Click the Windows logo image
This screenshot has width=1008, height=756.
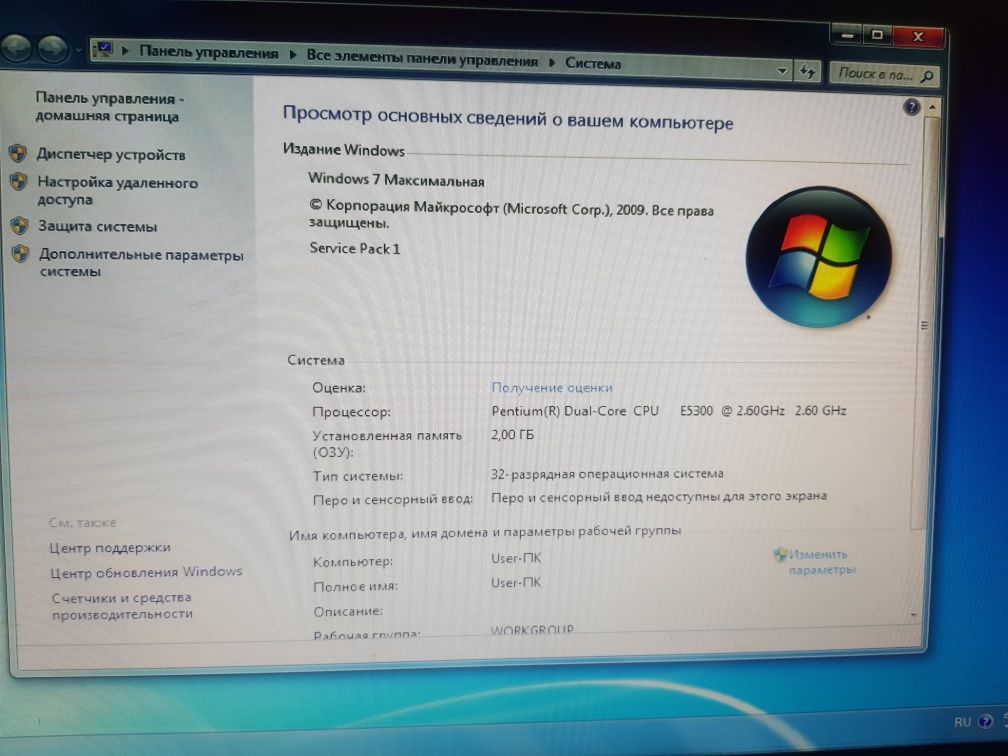click(818, 256)
